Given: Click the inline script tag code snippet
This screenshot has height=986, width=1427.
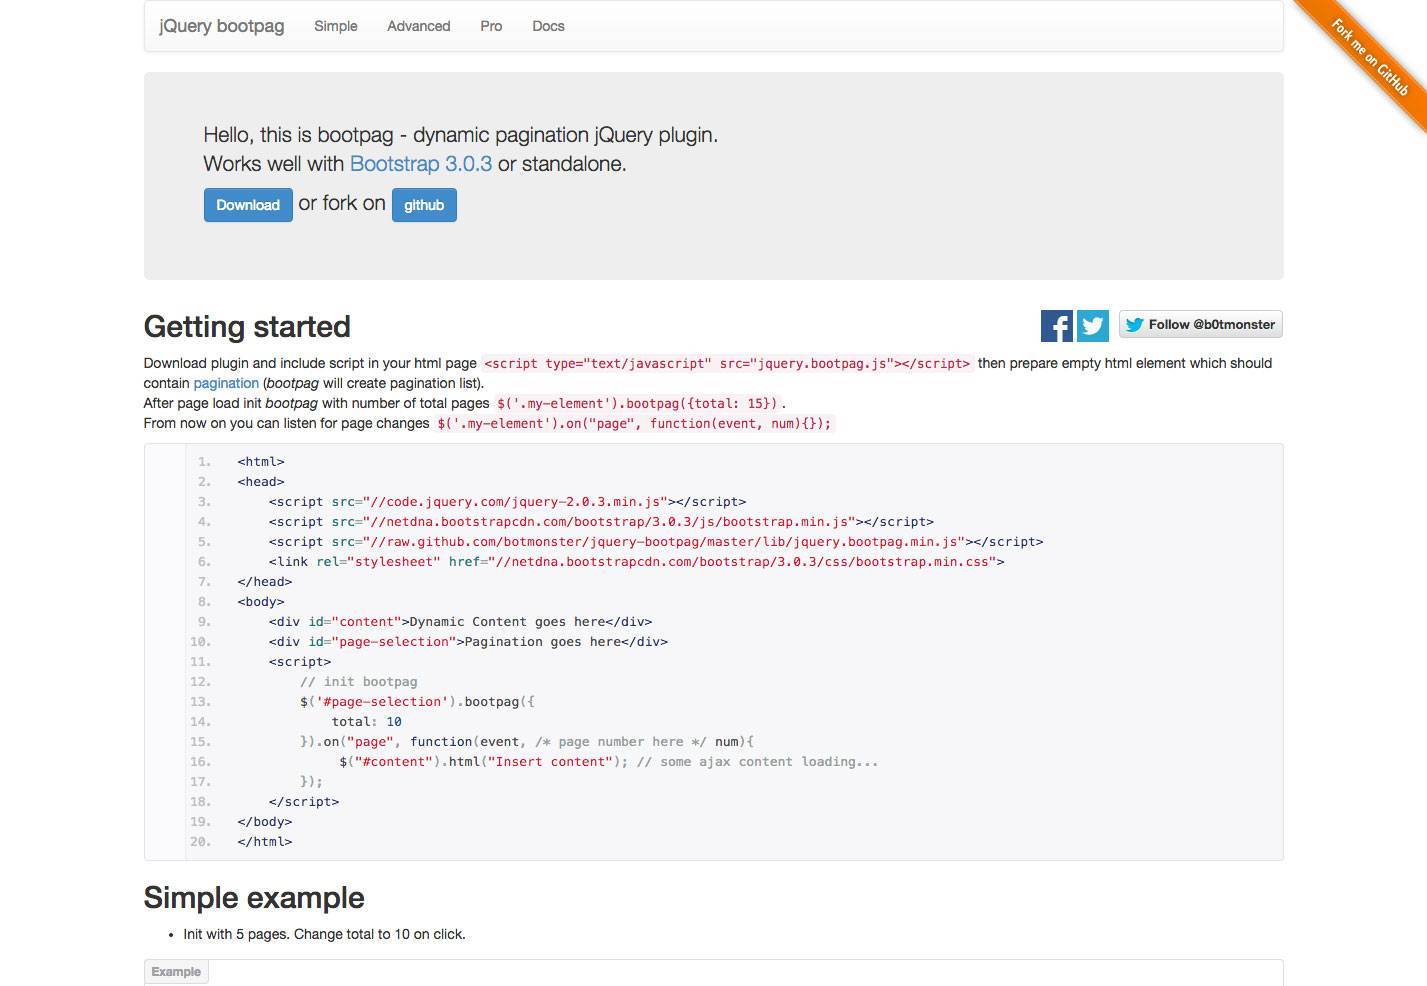Looking at the screenshot, I should 727,363.
